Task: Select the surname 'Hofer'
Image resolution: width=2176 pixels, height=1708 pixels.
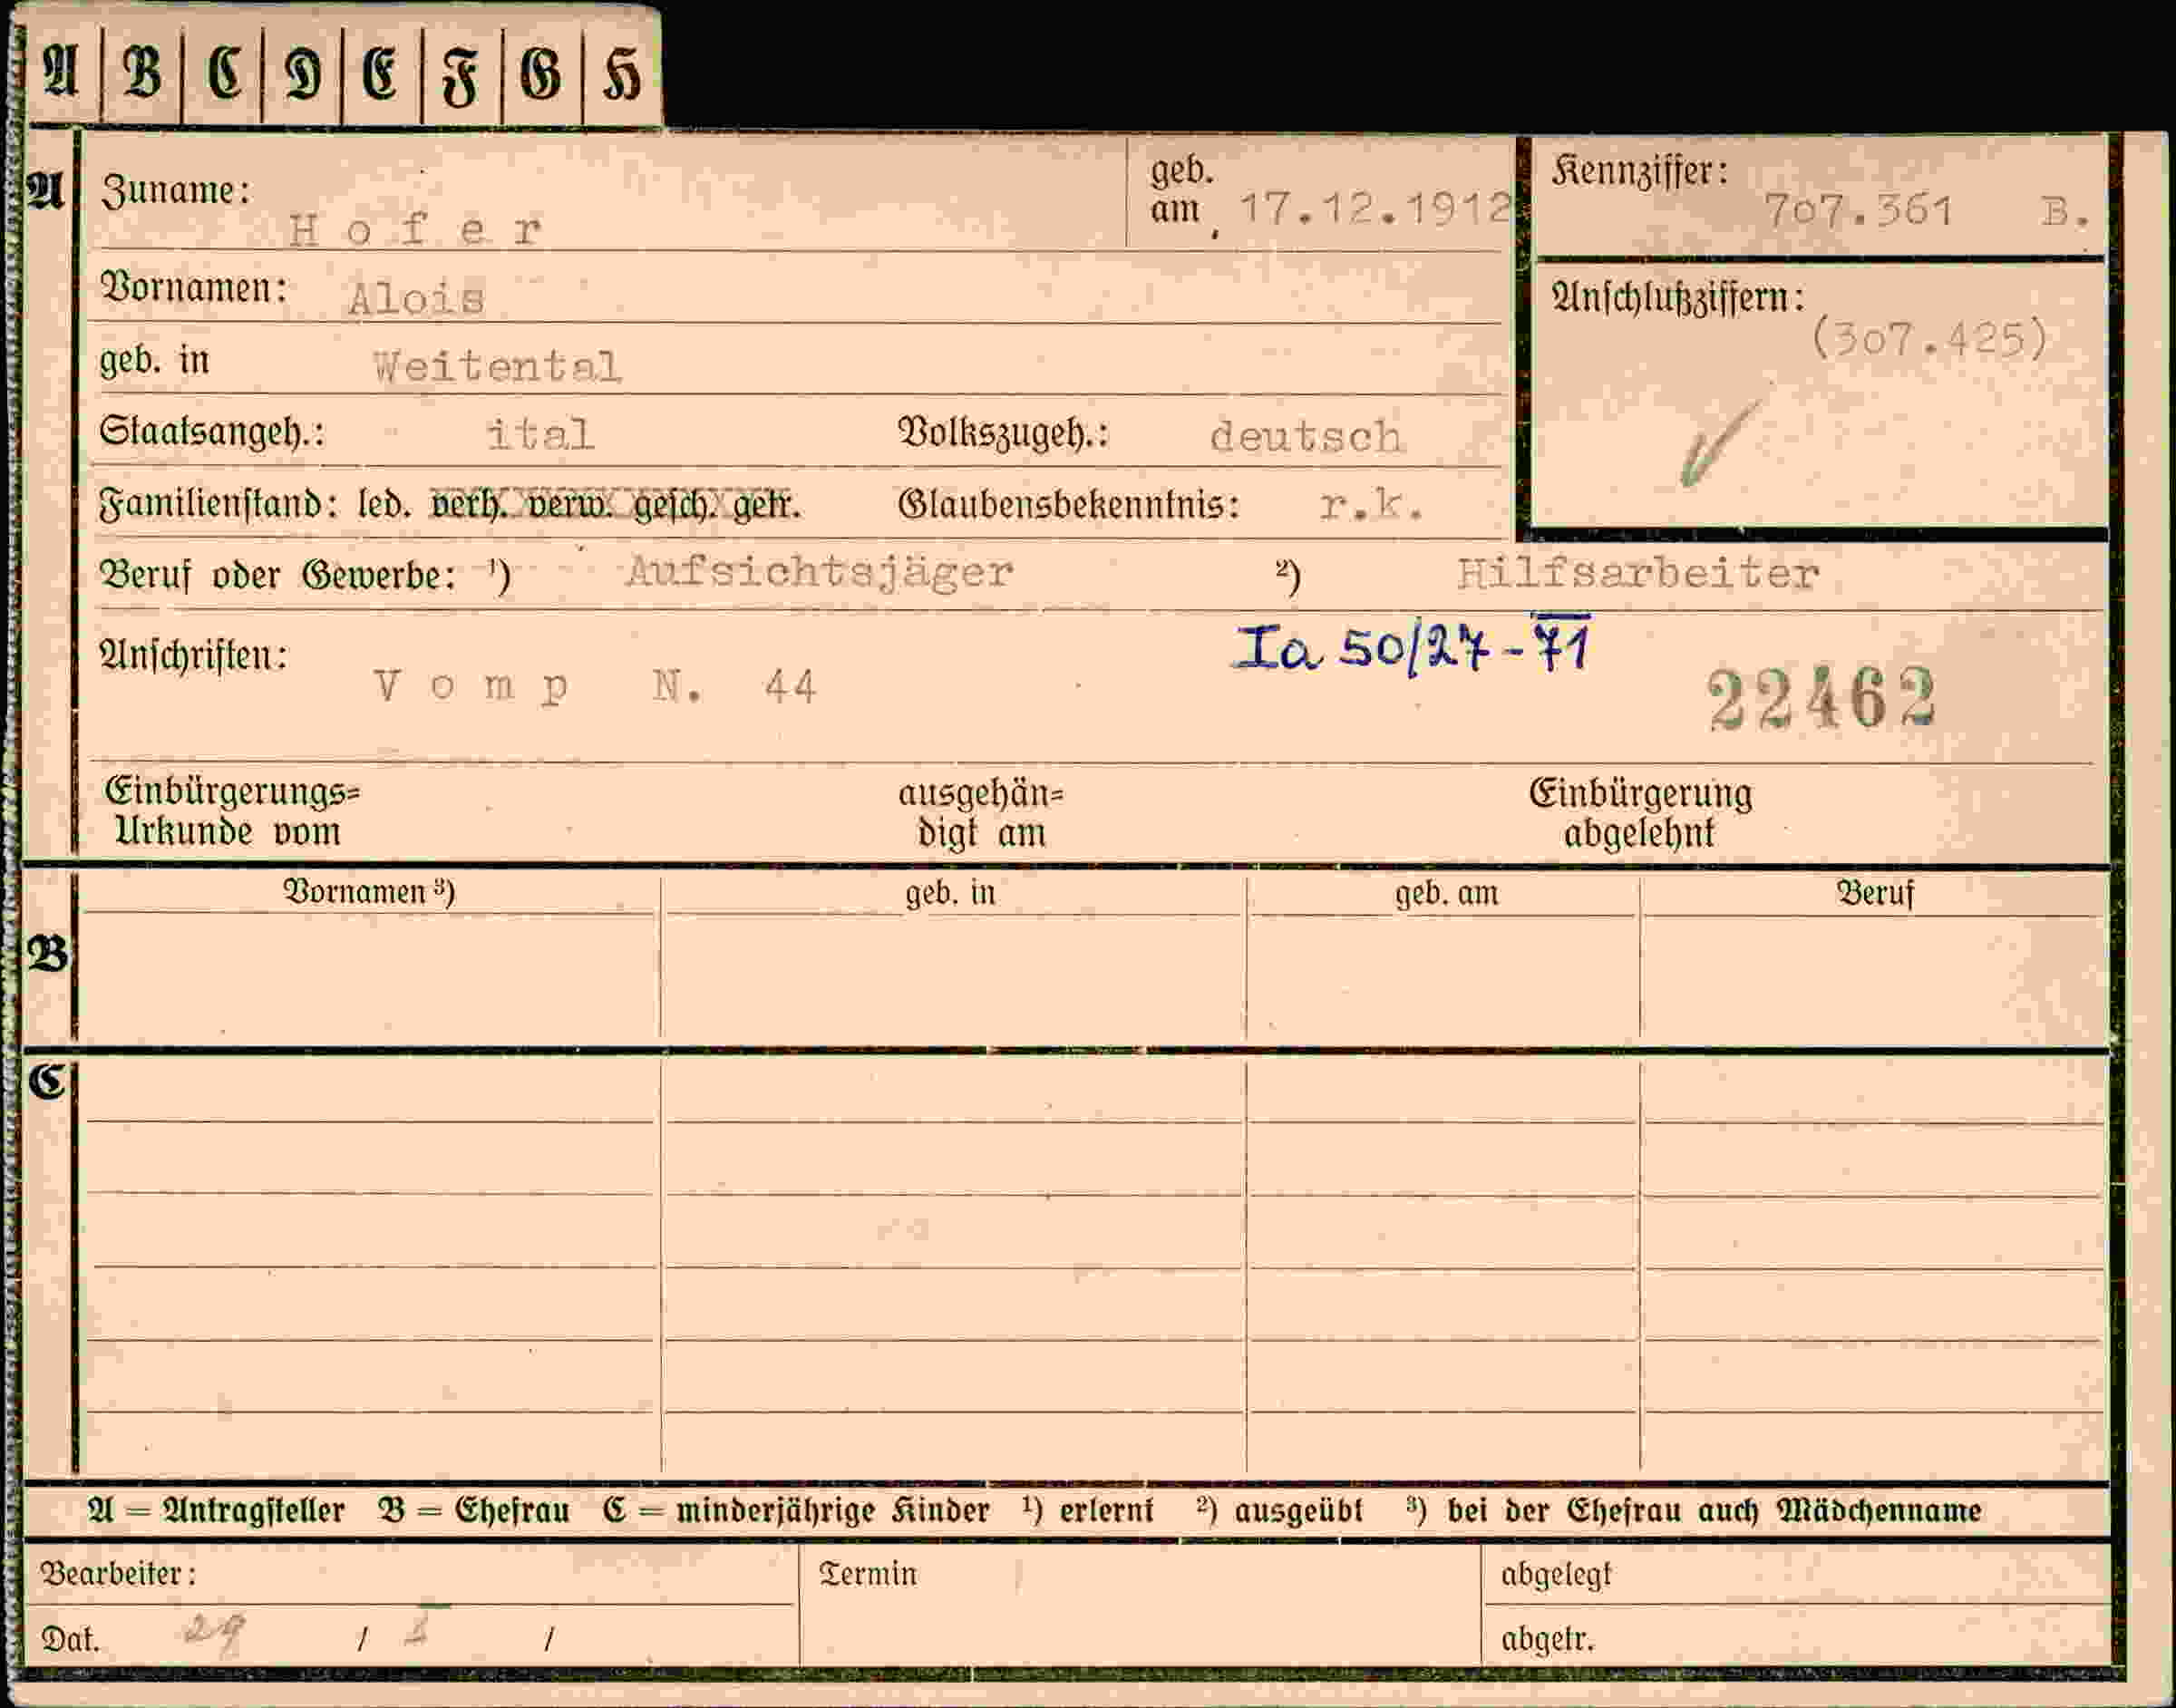Action: [x=415, y=230]
